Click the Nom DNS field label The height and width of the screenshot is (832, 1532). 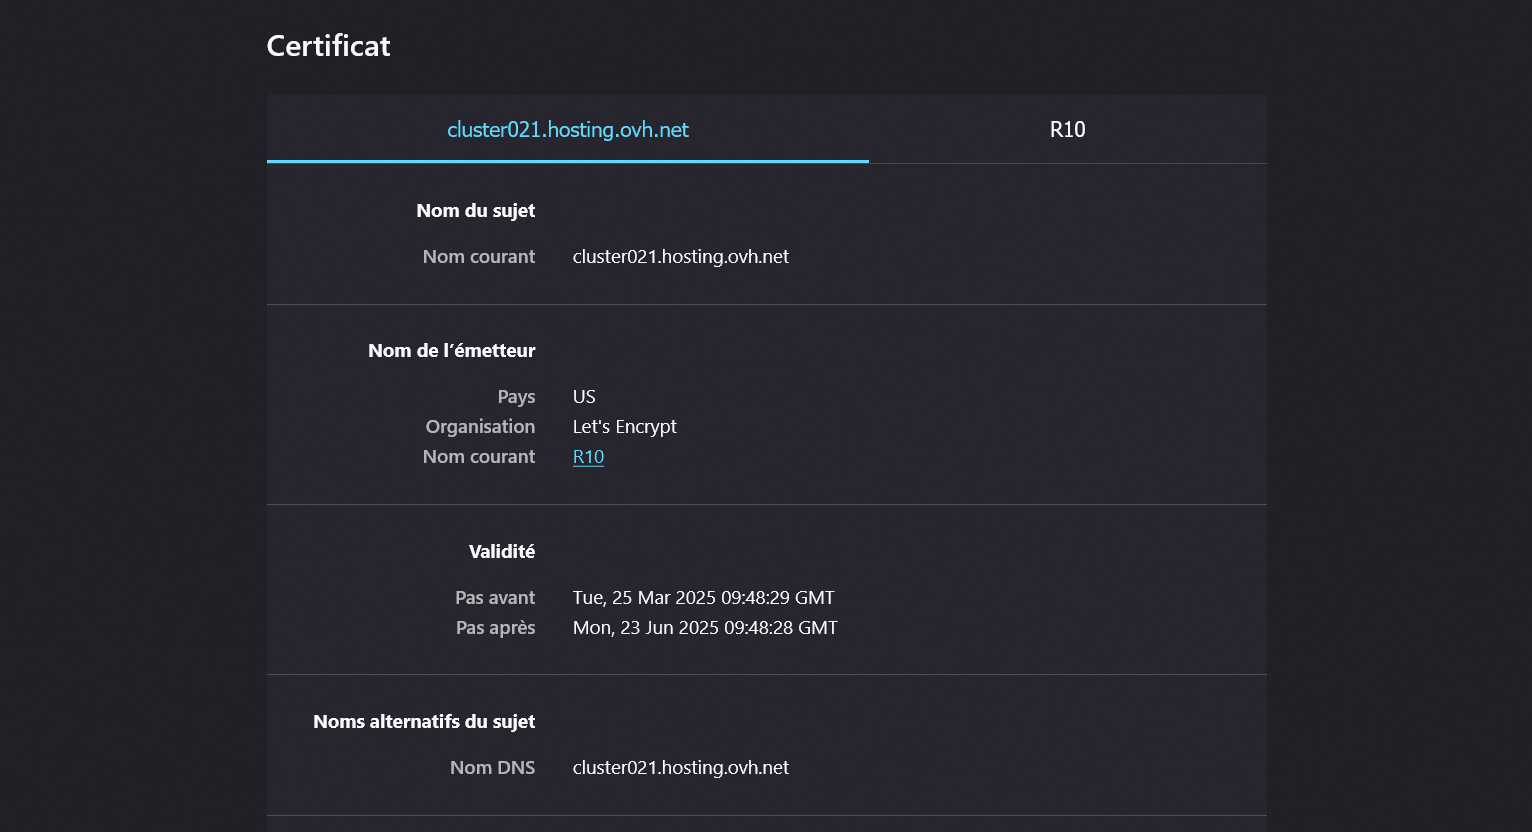pyautogui.click(x=492, y=768)
